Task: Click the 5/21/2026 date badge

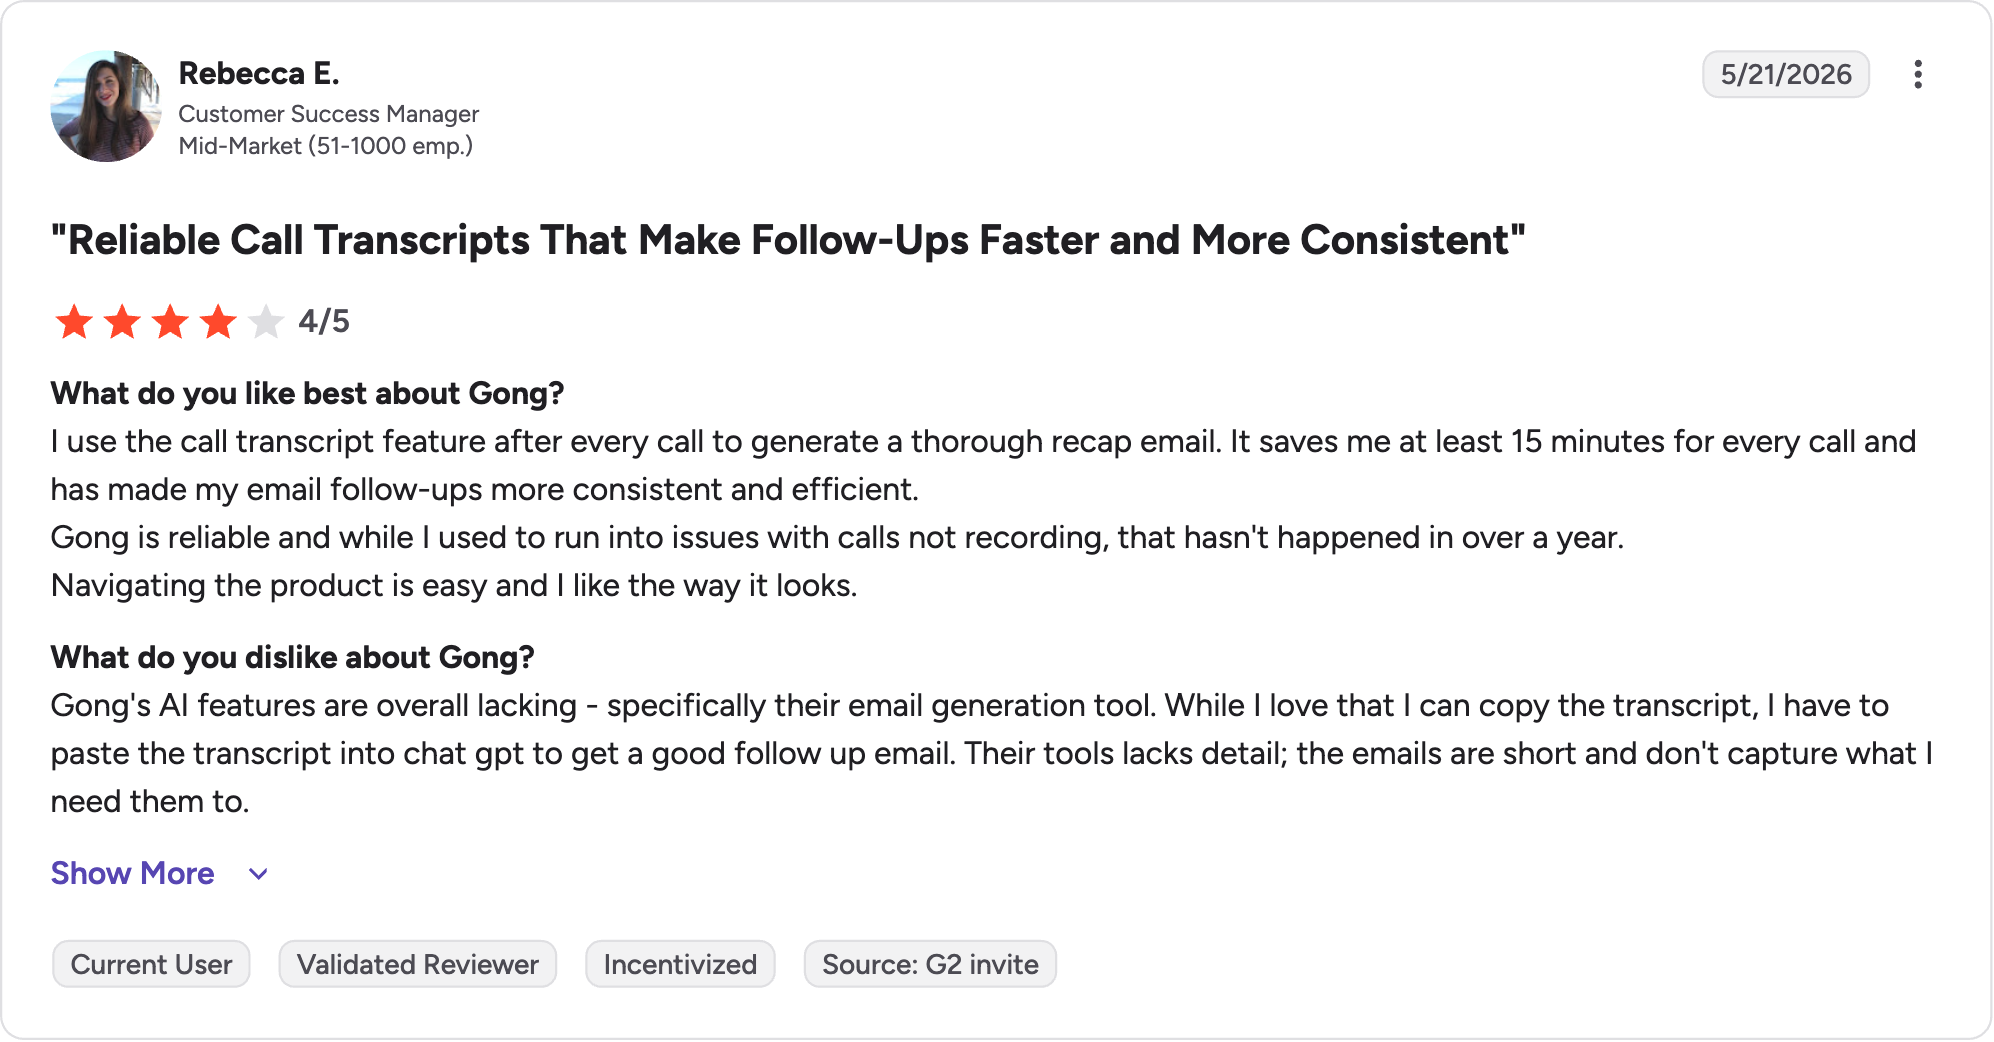Action: [1786, 74]
